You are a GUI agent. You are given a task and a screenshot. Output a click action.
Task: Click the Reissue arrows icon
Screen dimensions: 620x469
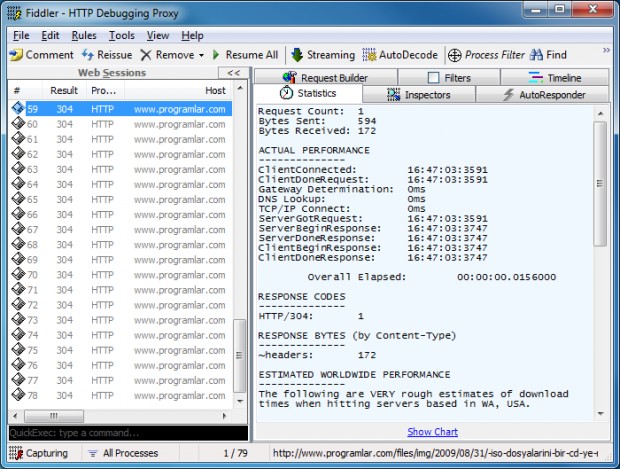[x=88, y=55]
